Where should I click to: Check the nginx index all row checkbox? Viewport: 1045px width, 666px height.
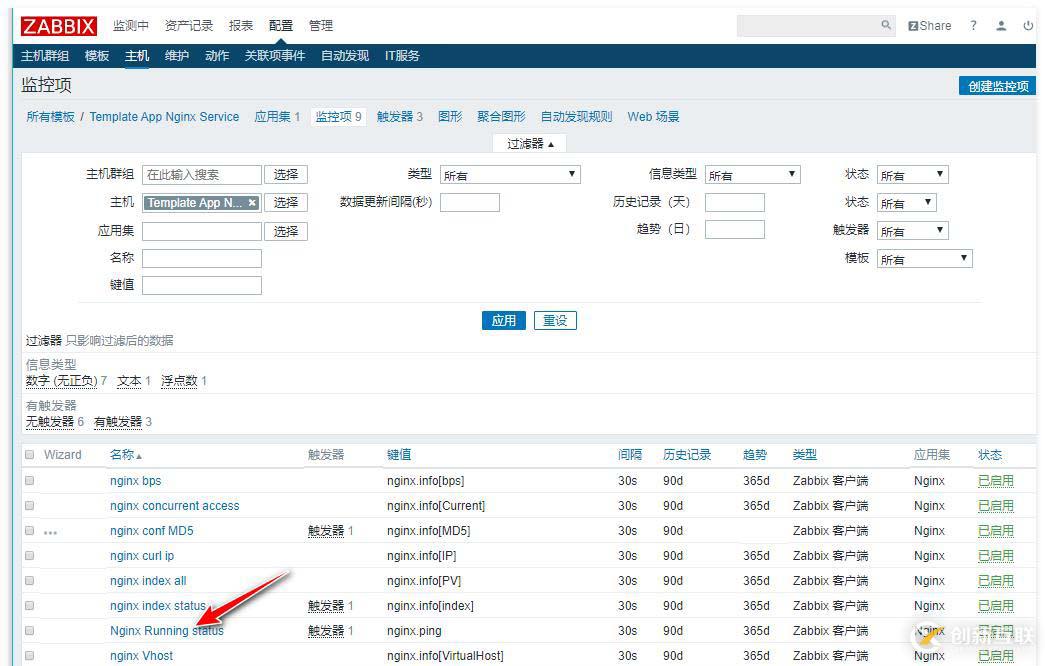point(29,581)
